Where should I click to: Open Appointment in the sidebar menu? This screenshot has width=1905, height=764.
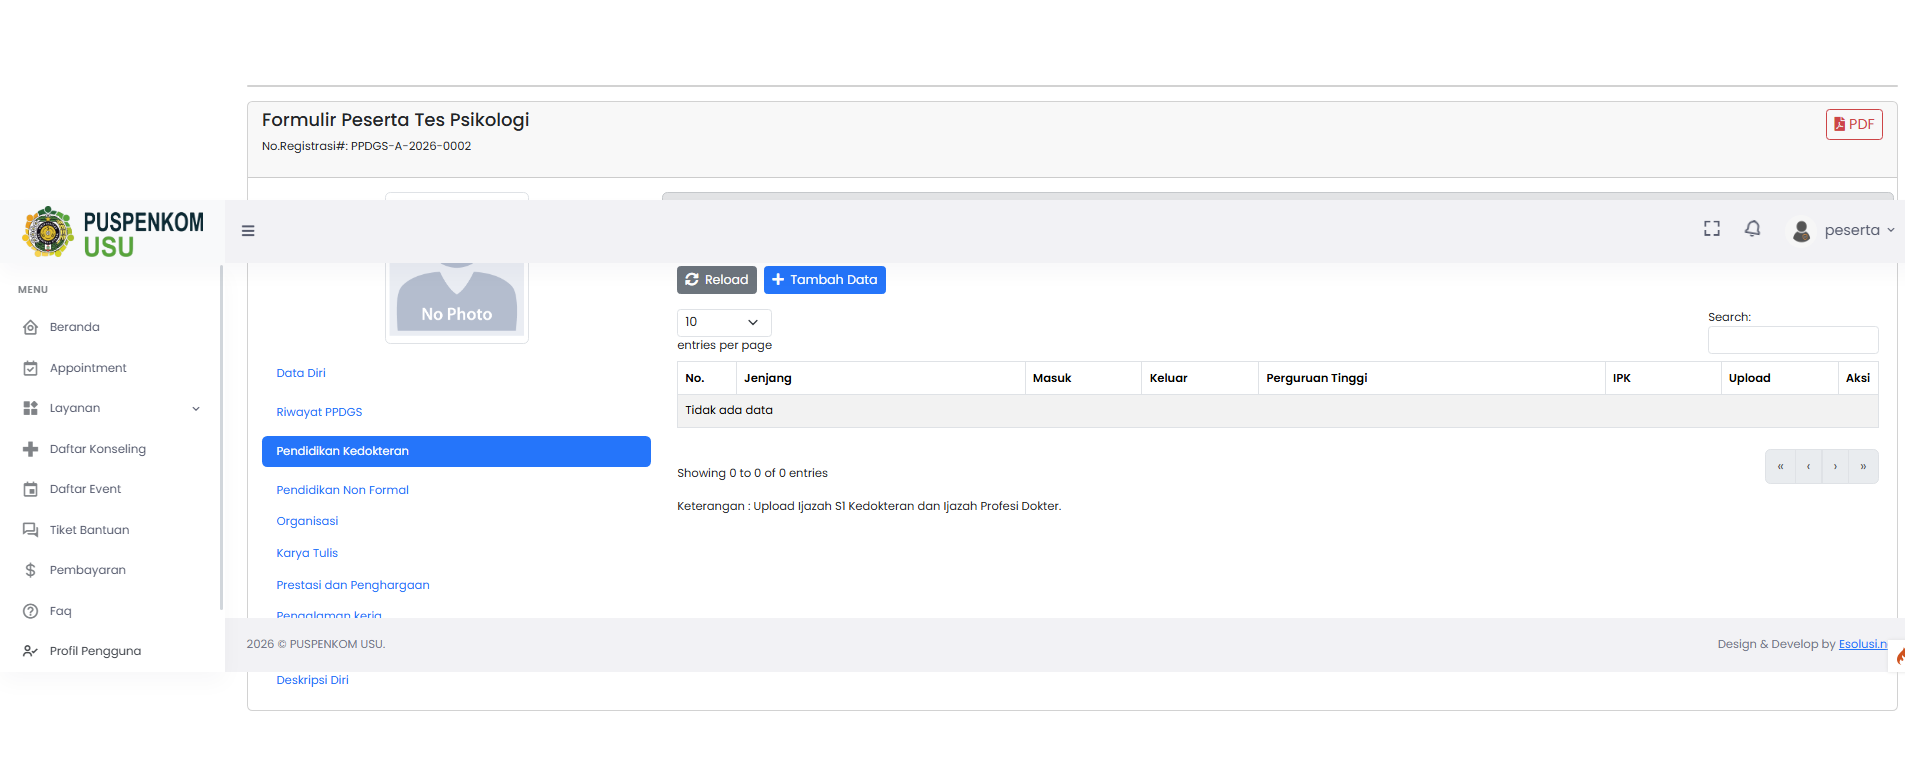pos(88,368)
